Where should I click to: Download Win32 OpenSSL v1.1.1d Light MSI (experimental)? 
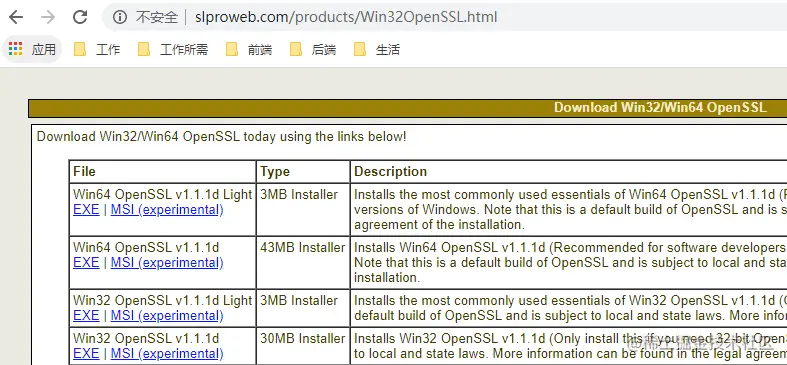(167, 315)
